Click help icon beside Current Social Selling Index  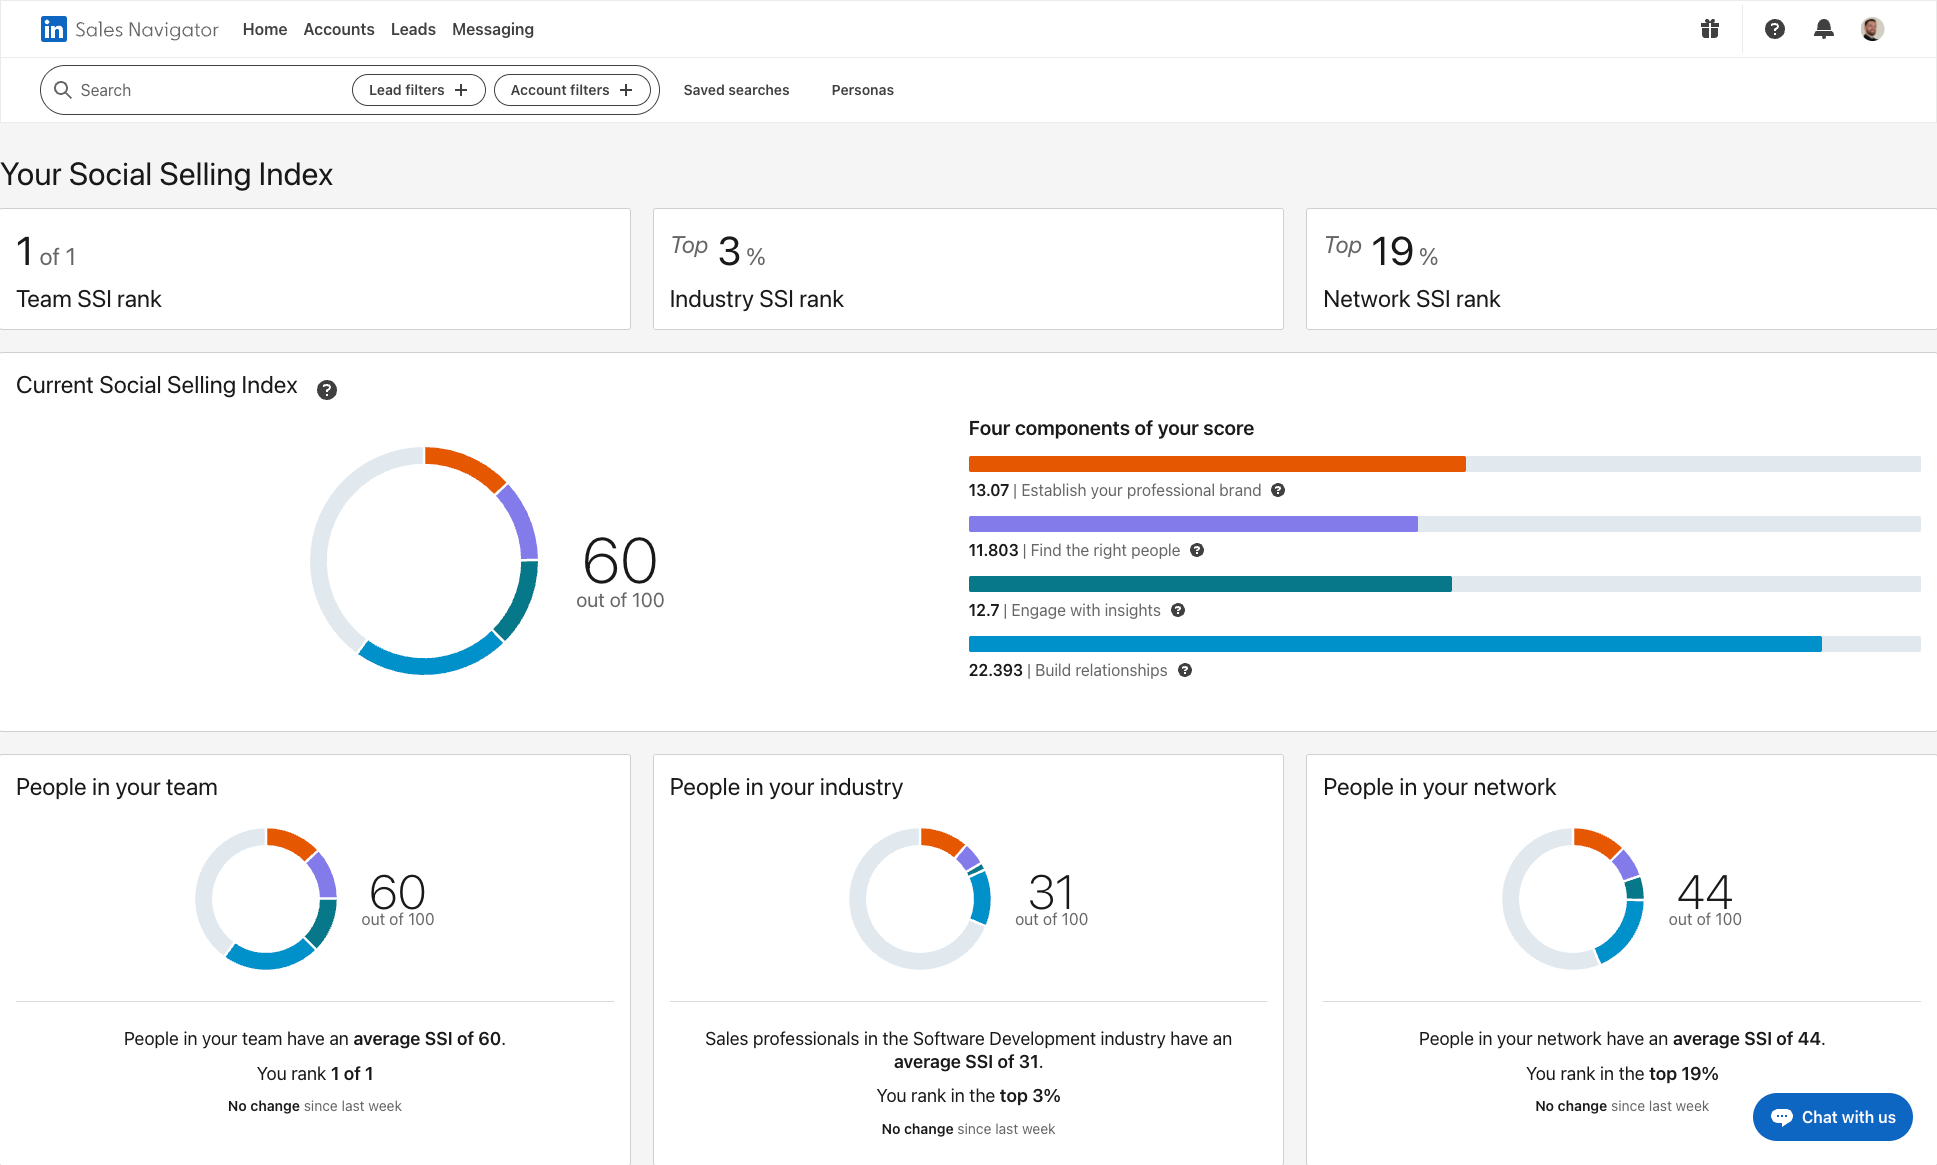tap(327, 390)
